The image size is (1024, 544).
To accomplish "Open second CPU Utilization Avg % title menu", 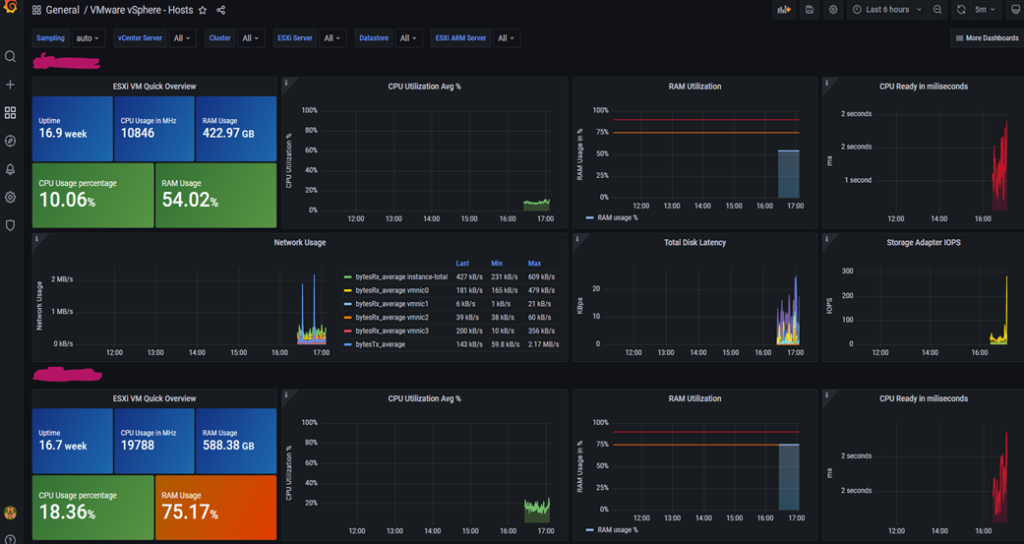I will pos(424,398).
